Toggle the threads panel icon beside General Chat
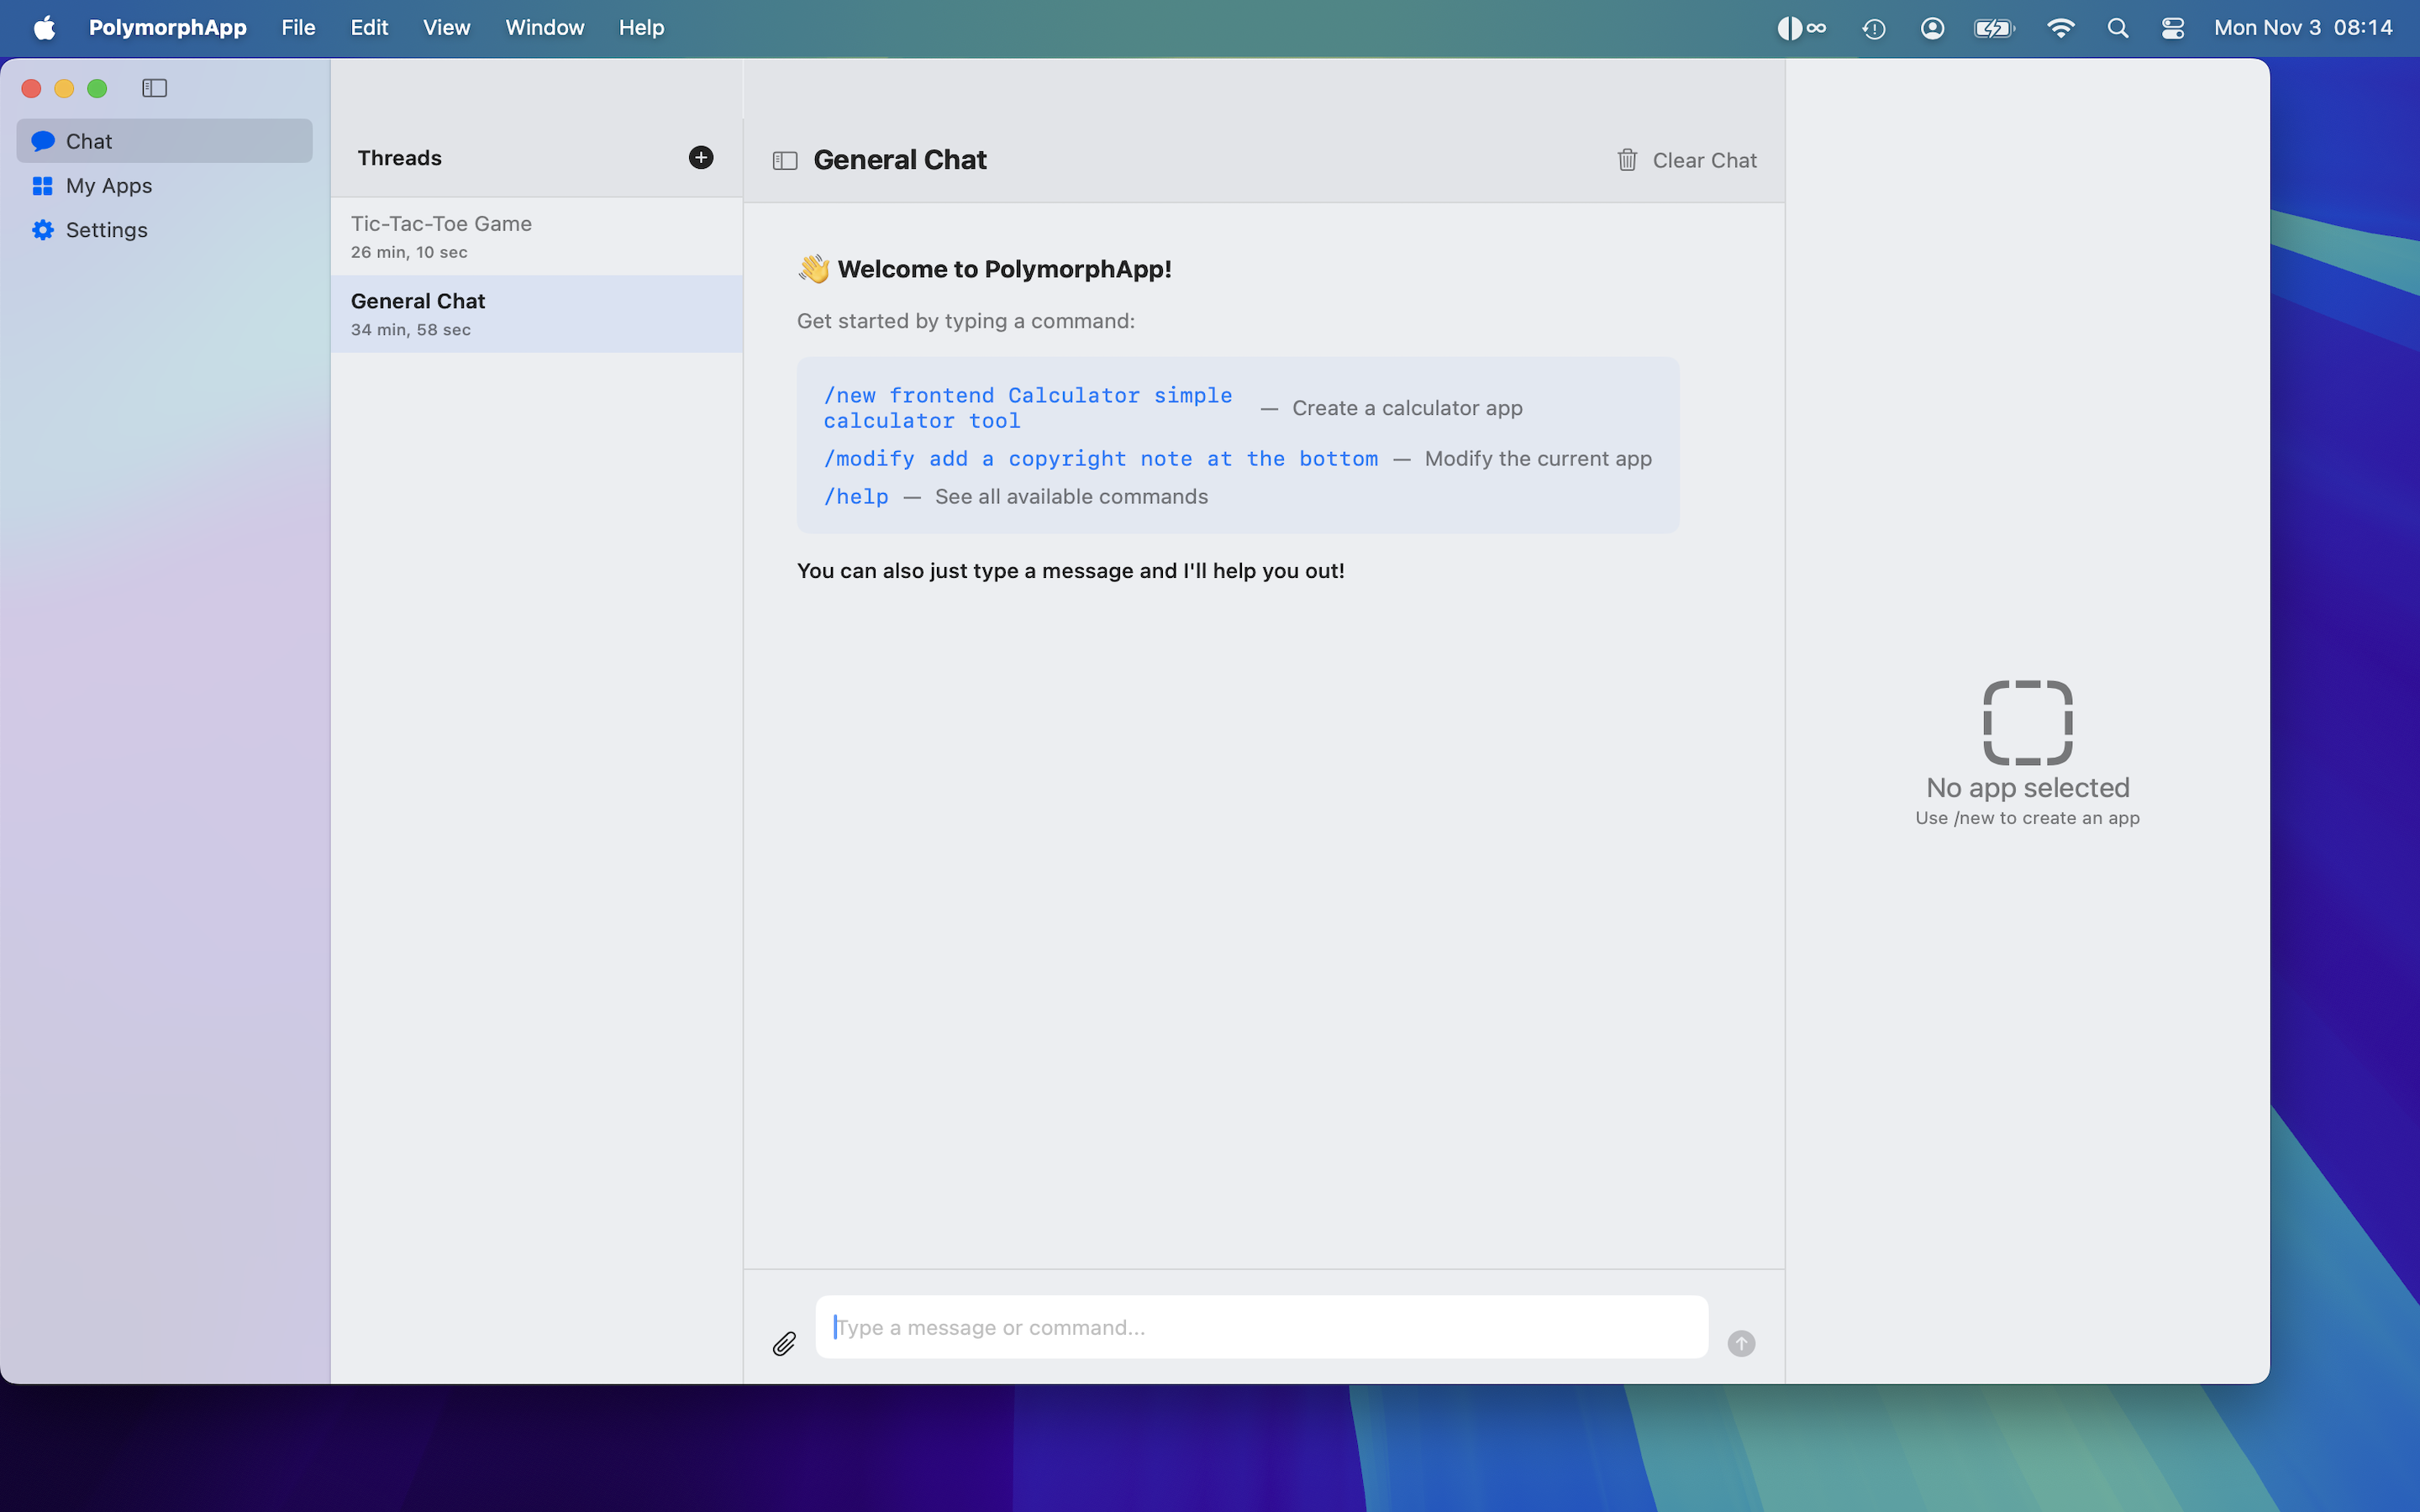The image size is (2420, 1512). (x=785, y=160)
